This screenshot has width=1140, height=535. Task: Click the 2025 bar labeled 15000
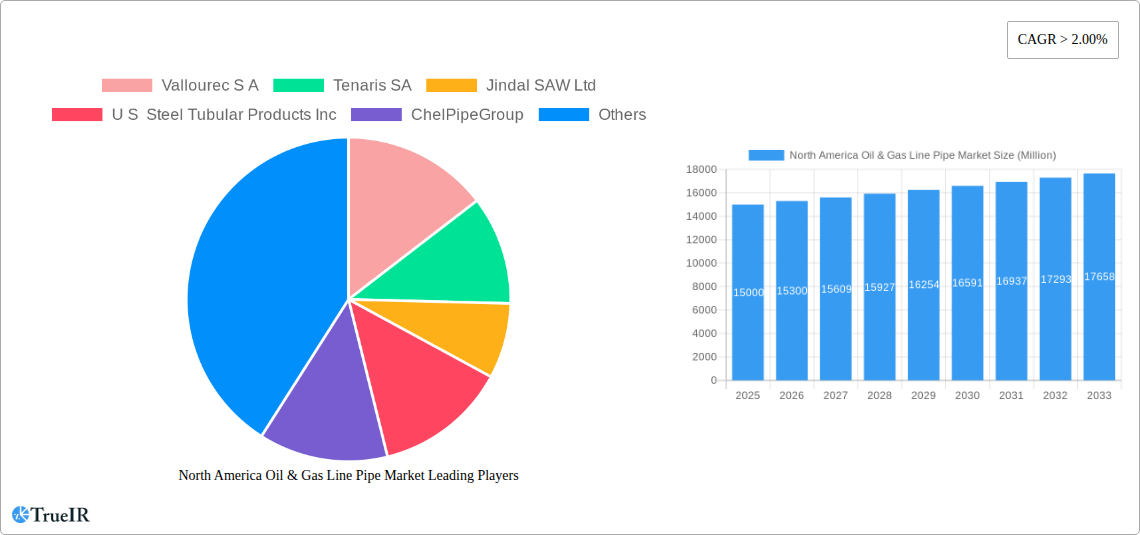748,292
